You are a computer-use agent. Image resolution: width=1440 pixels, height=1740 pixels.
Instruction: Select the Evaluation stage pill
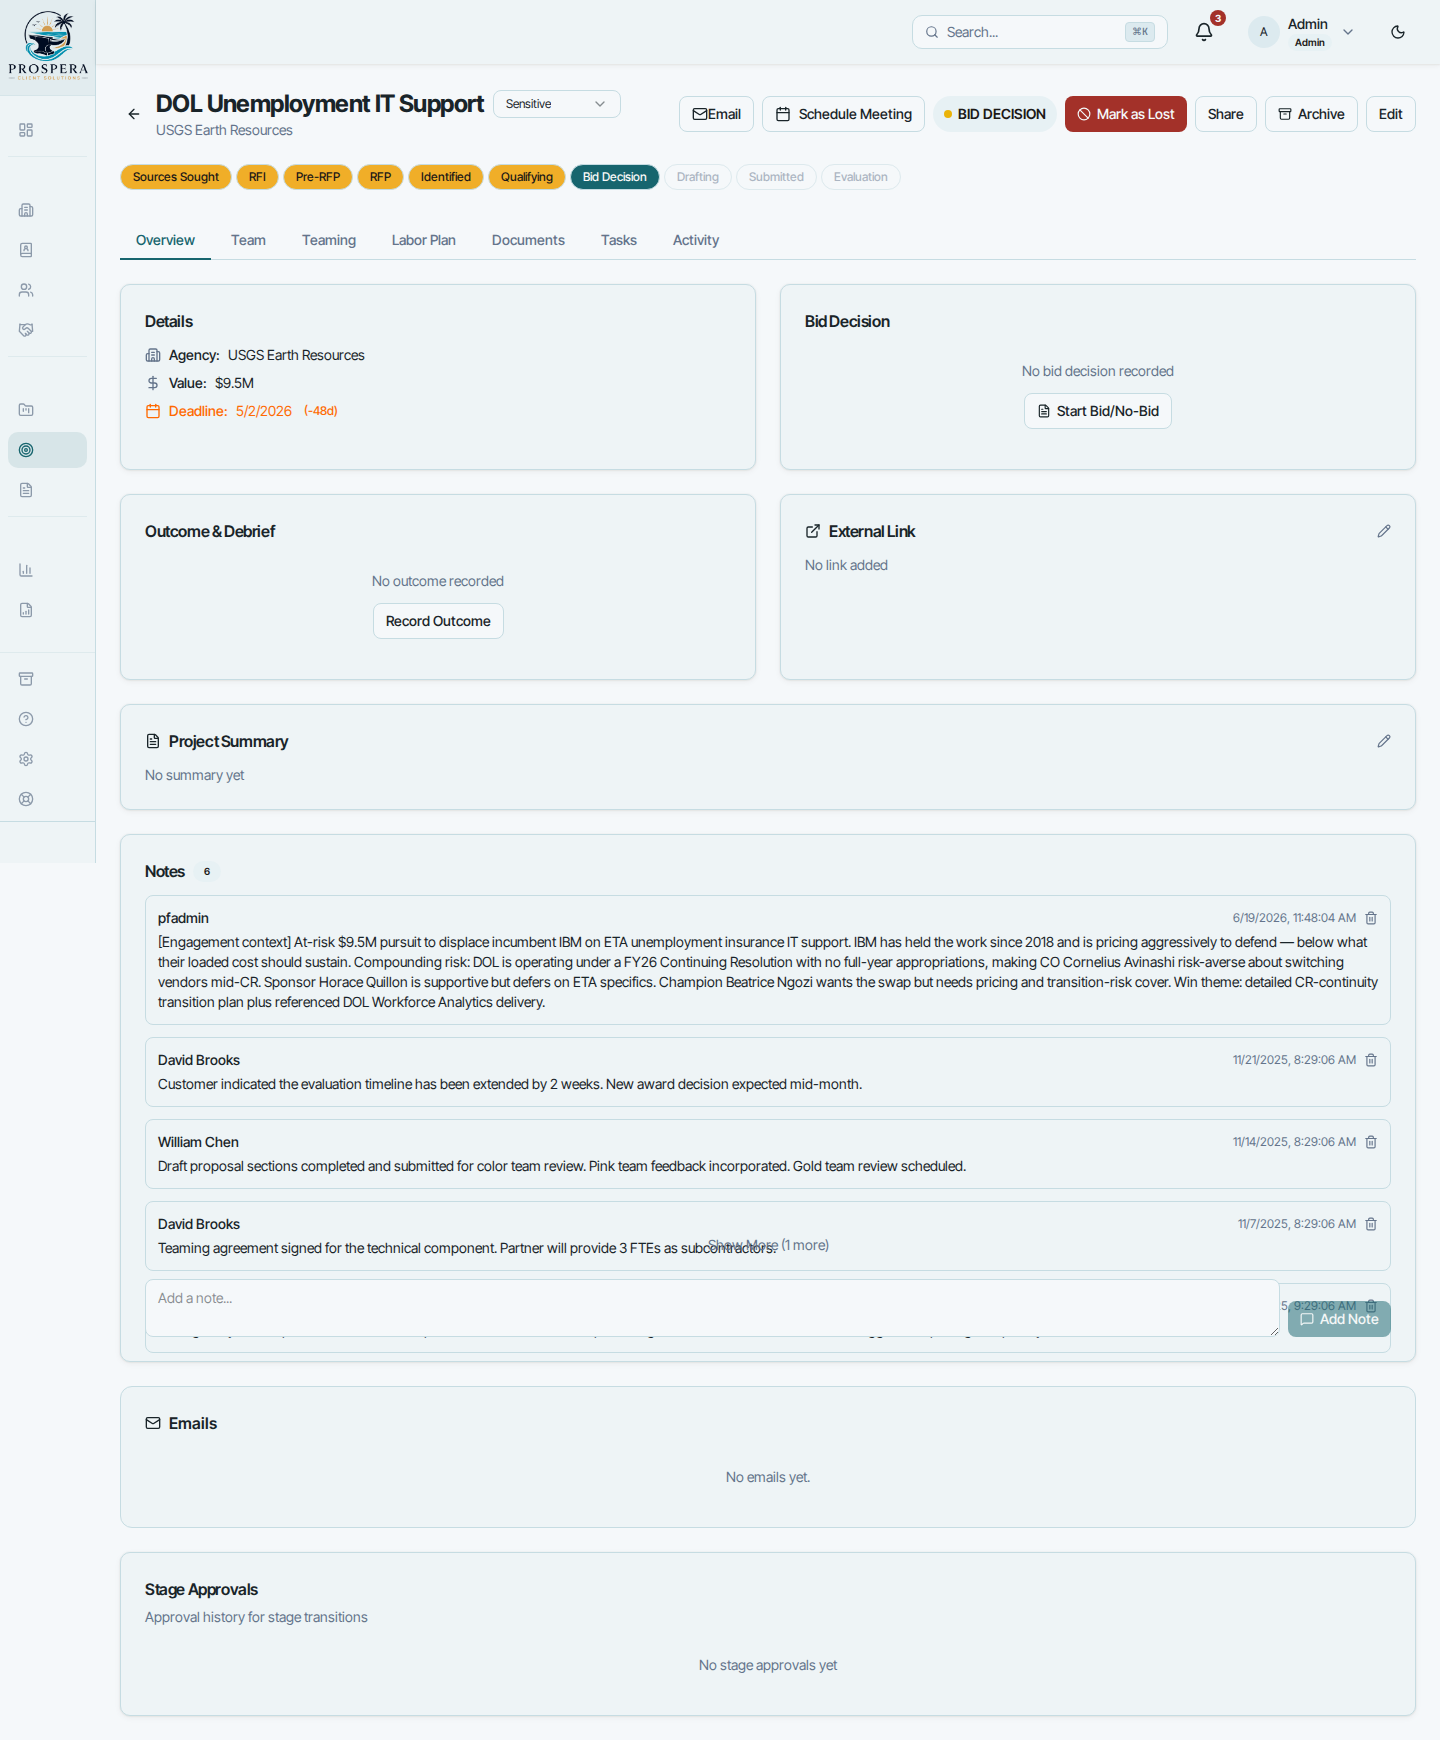pyautogui.click(x=861, y=177)
